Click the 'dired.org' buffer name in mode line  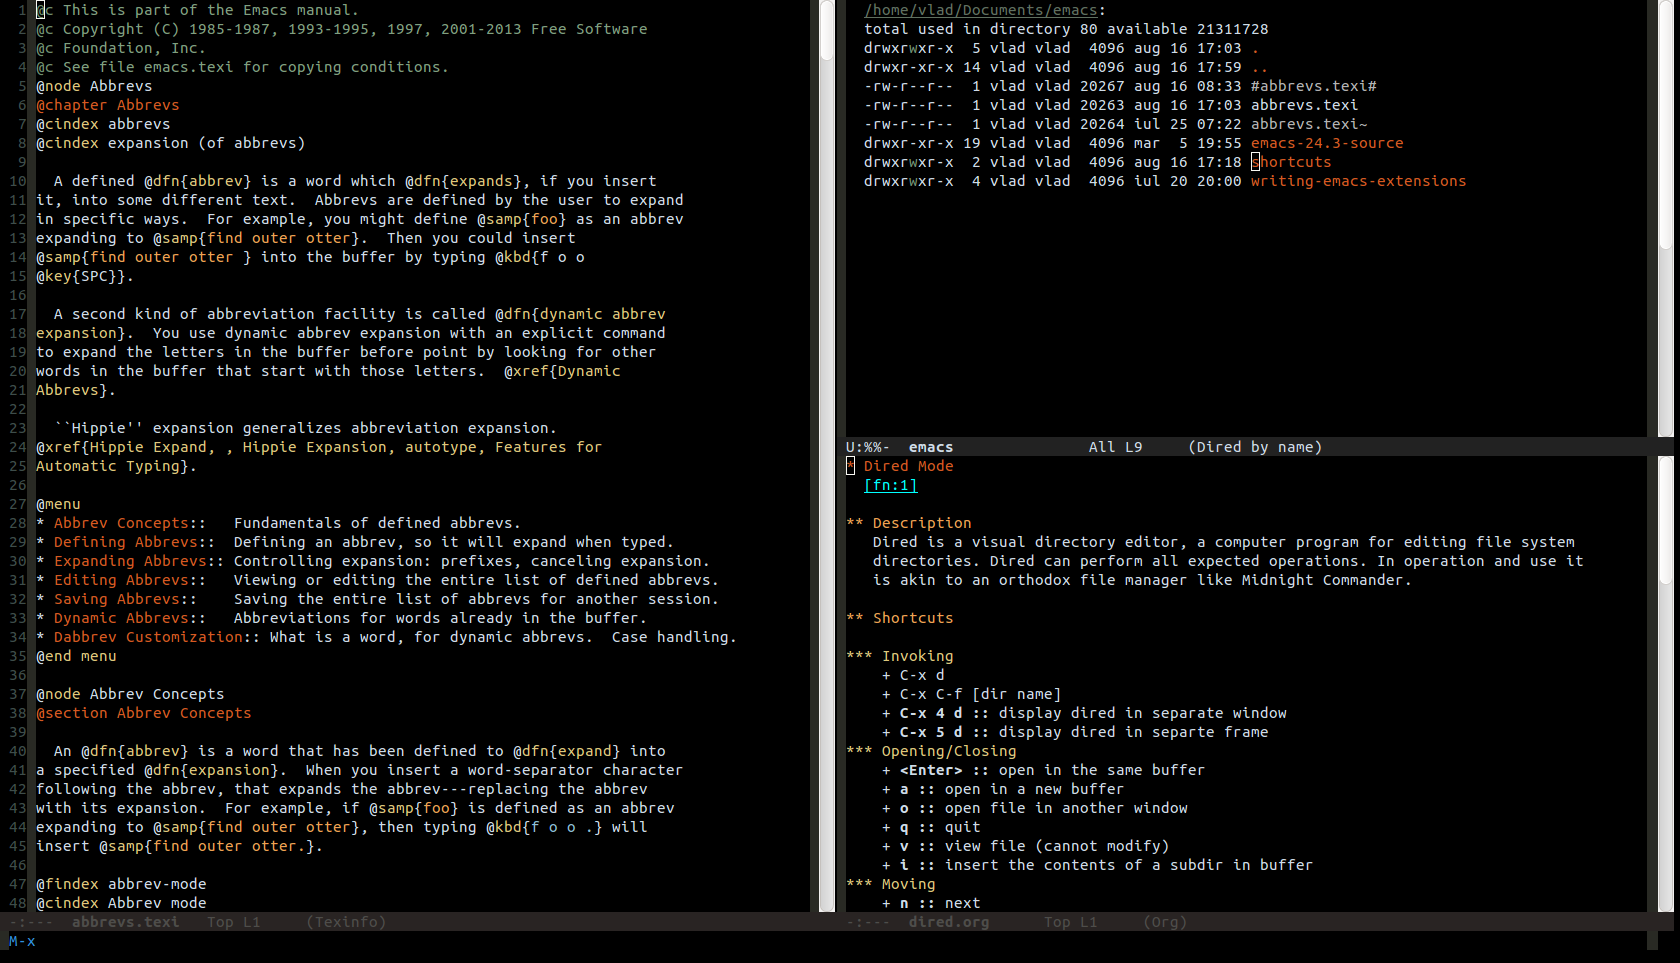tap(949, 922)
